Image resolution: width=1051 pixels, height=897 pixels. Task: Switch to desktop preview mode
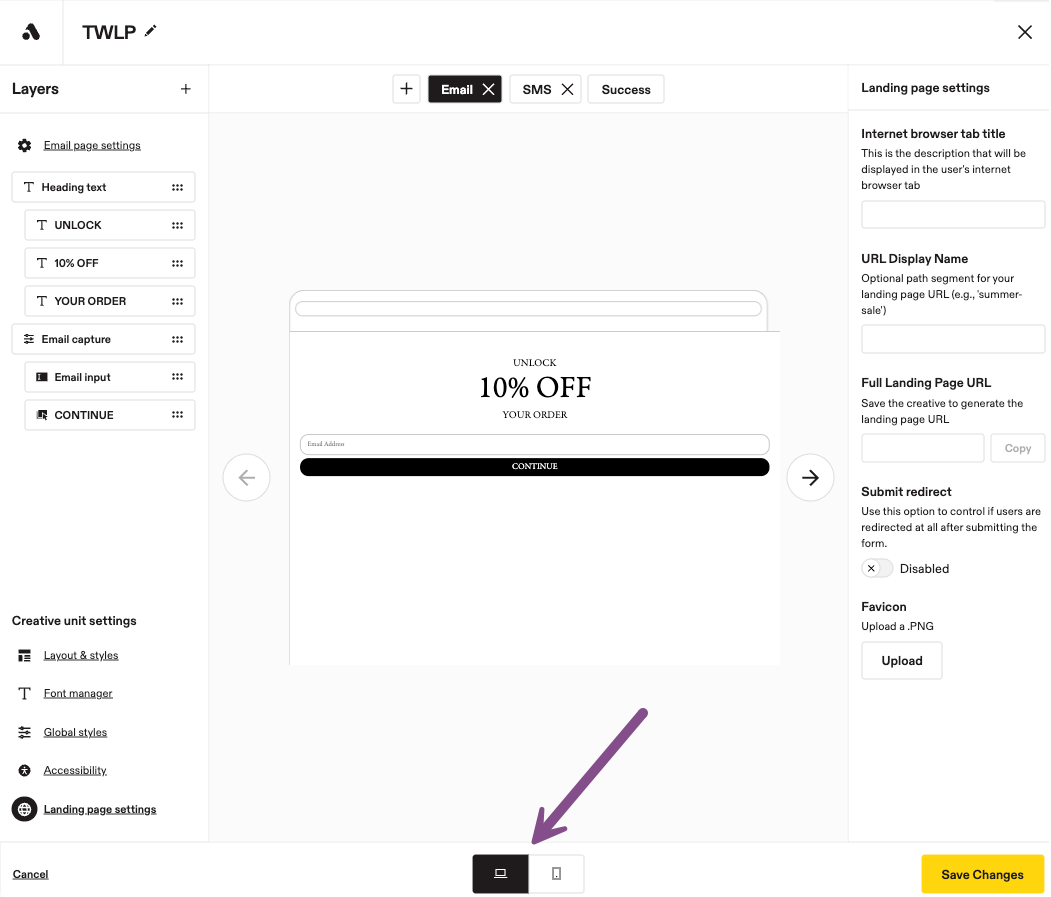coord(500,874)
